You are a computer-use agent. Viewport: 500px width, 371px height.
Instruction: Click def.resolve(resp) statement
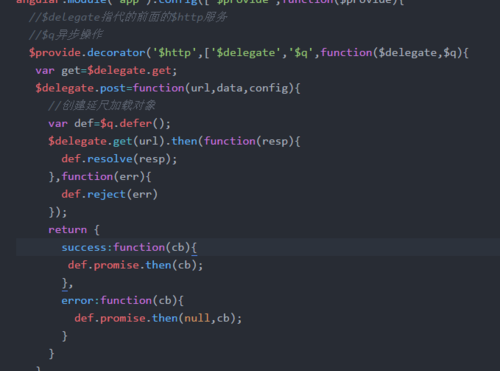(x=119, y=159)
